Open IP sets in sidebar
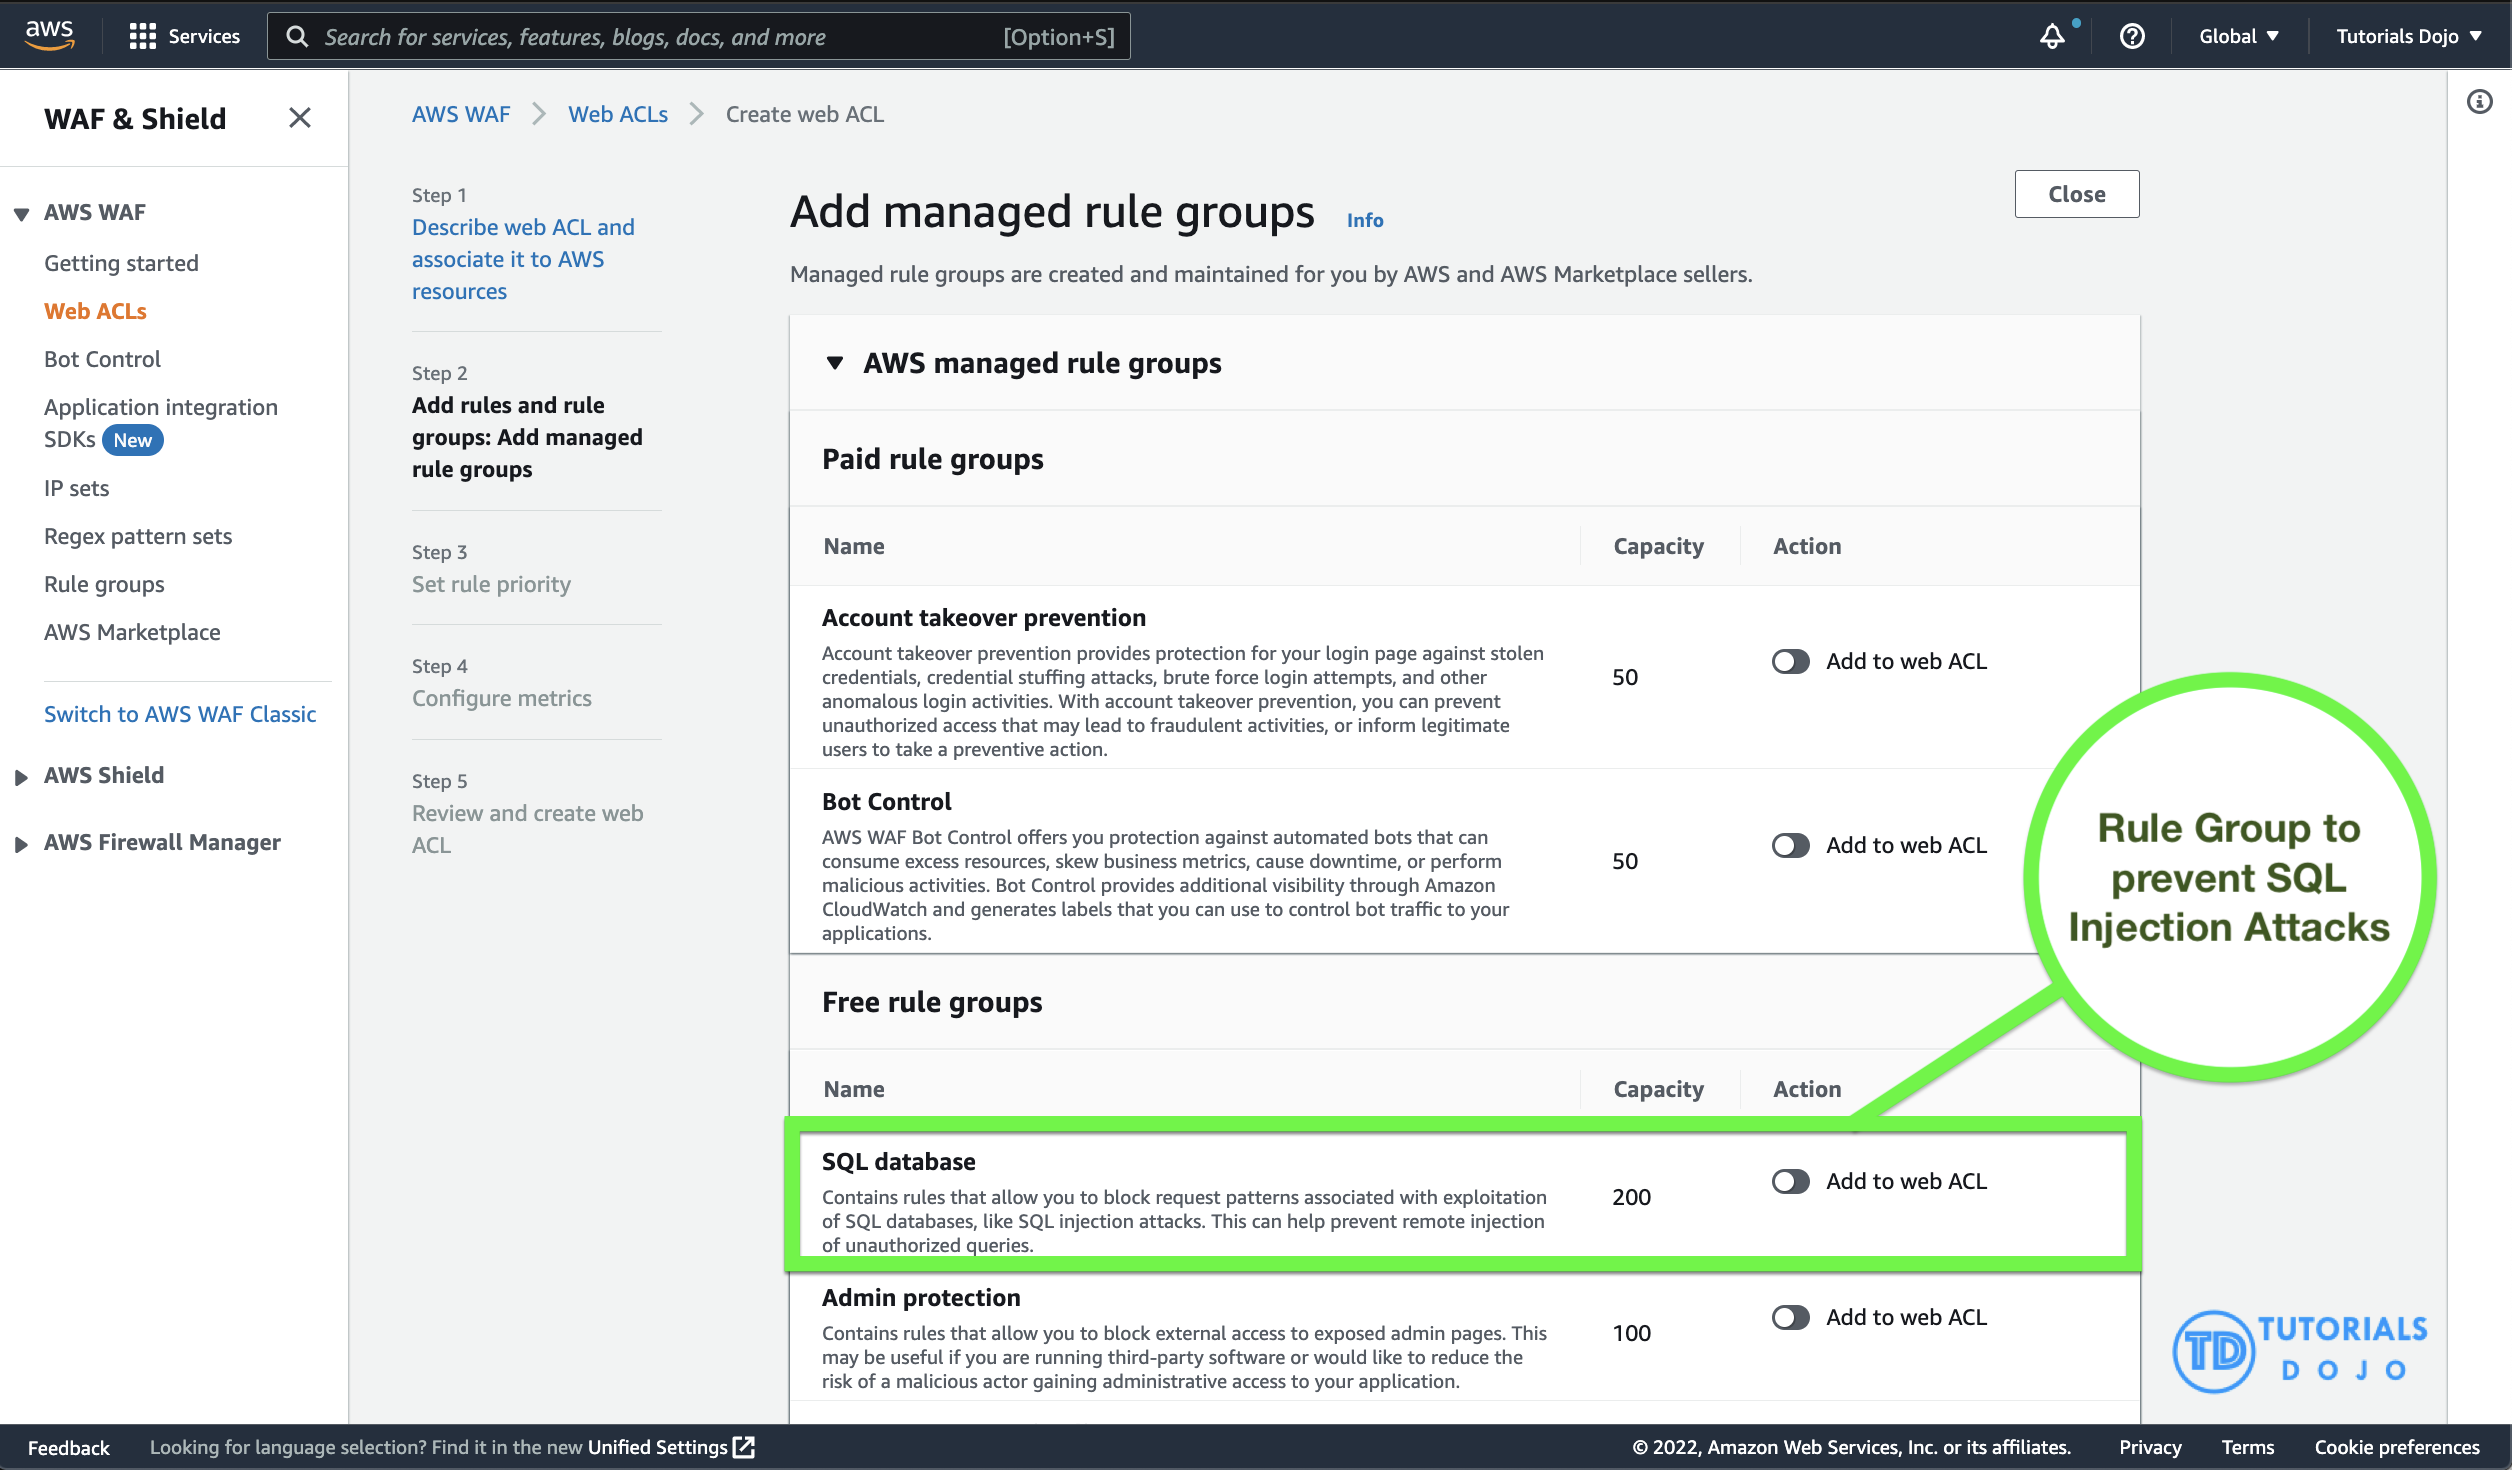Image resolution: width=2512 pixels, height=1470 pixels. click(76, 488)
